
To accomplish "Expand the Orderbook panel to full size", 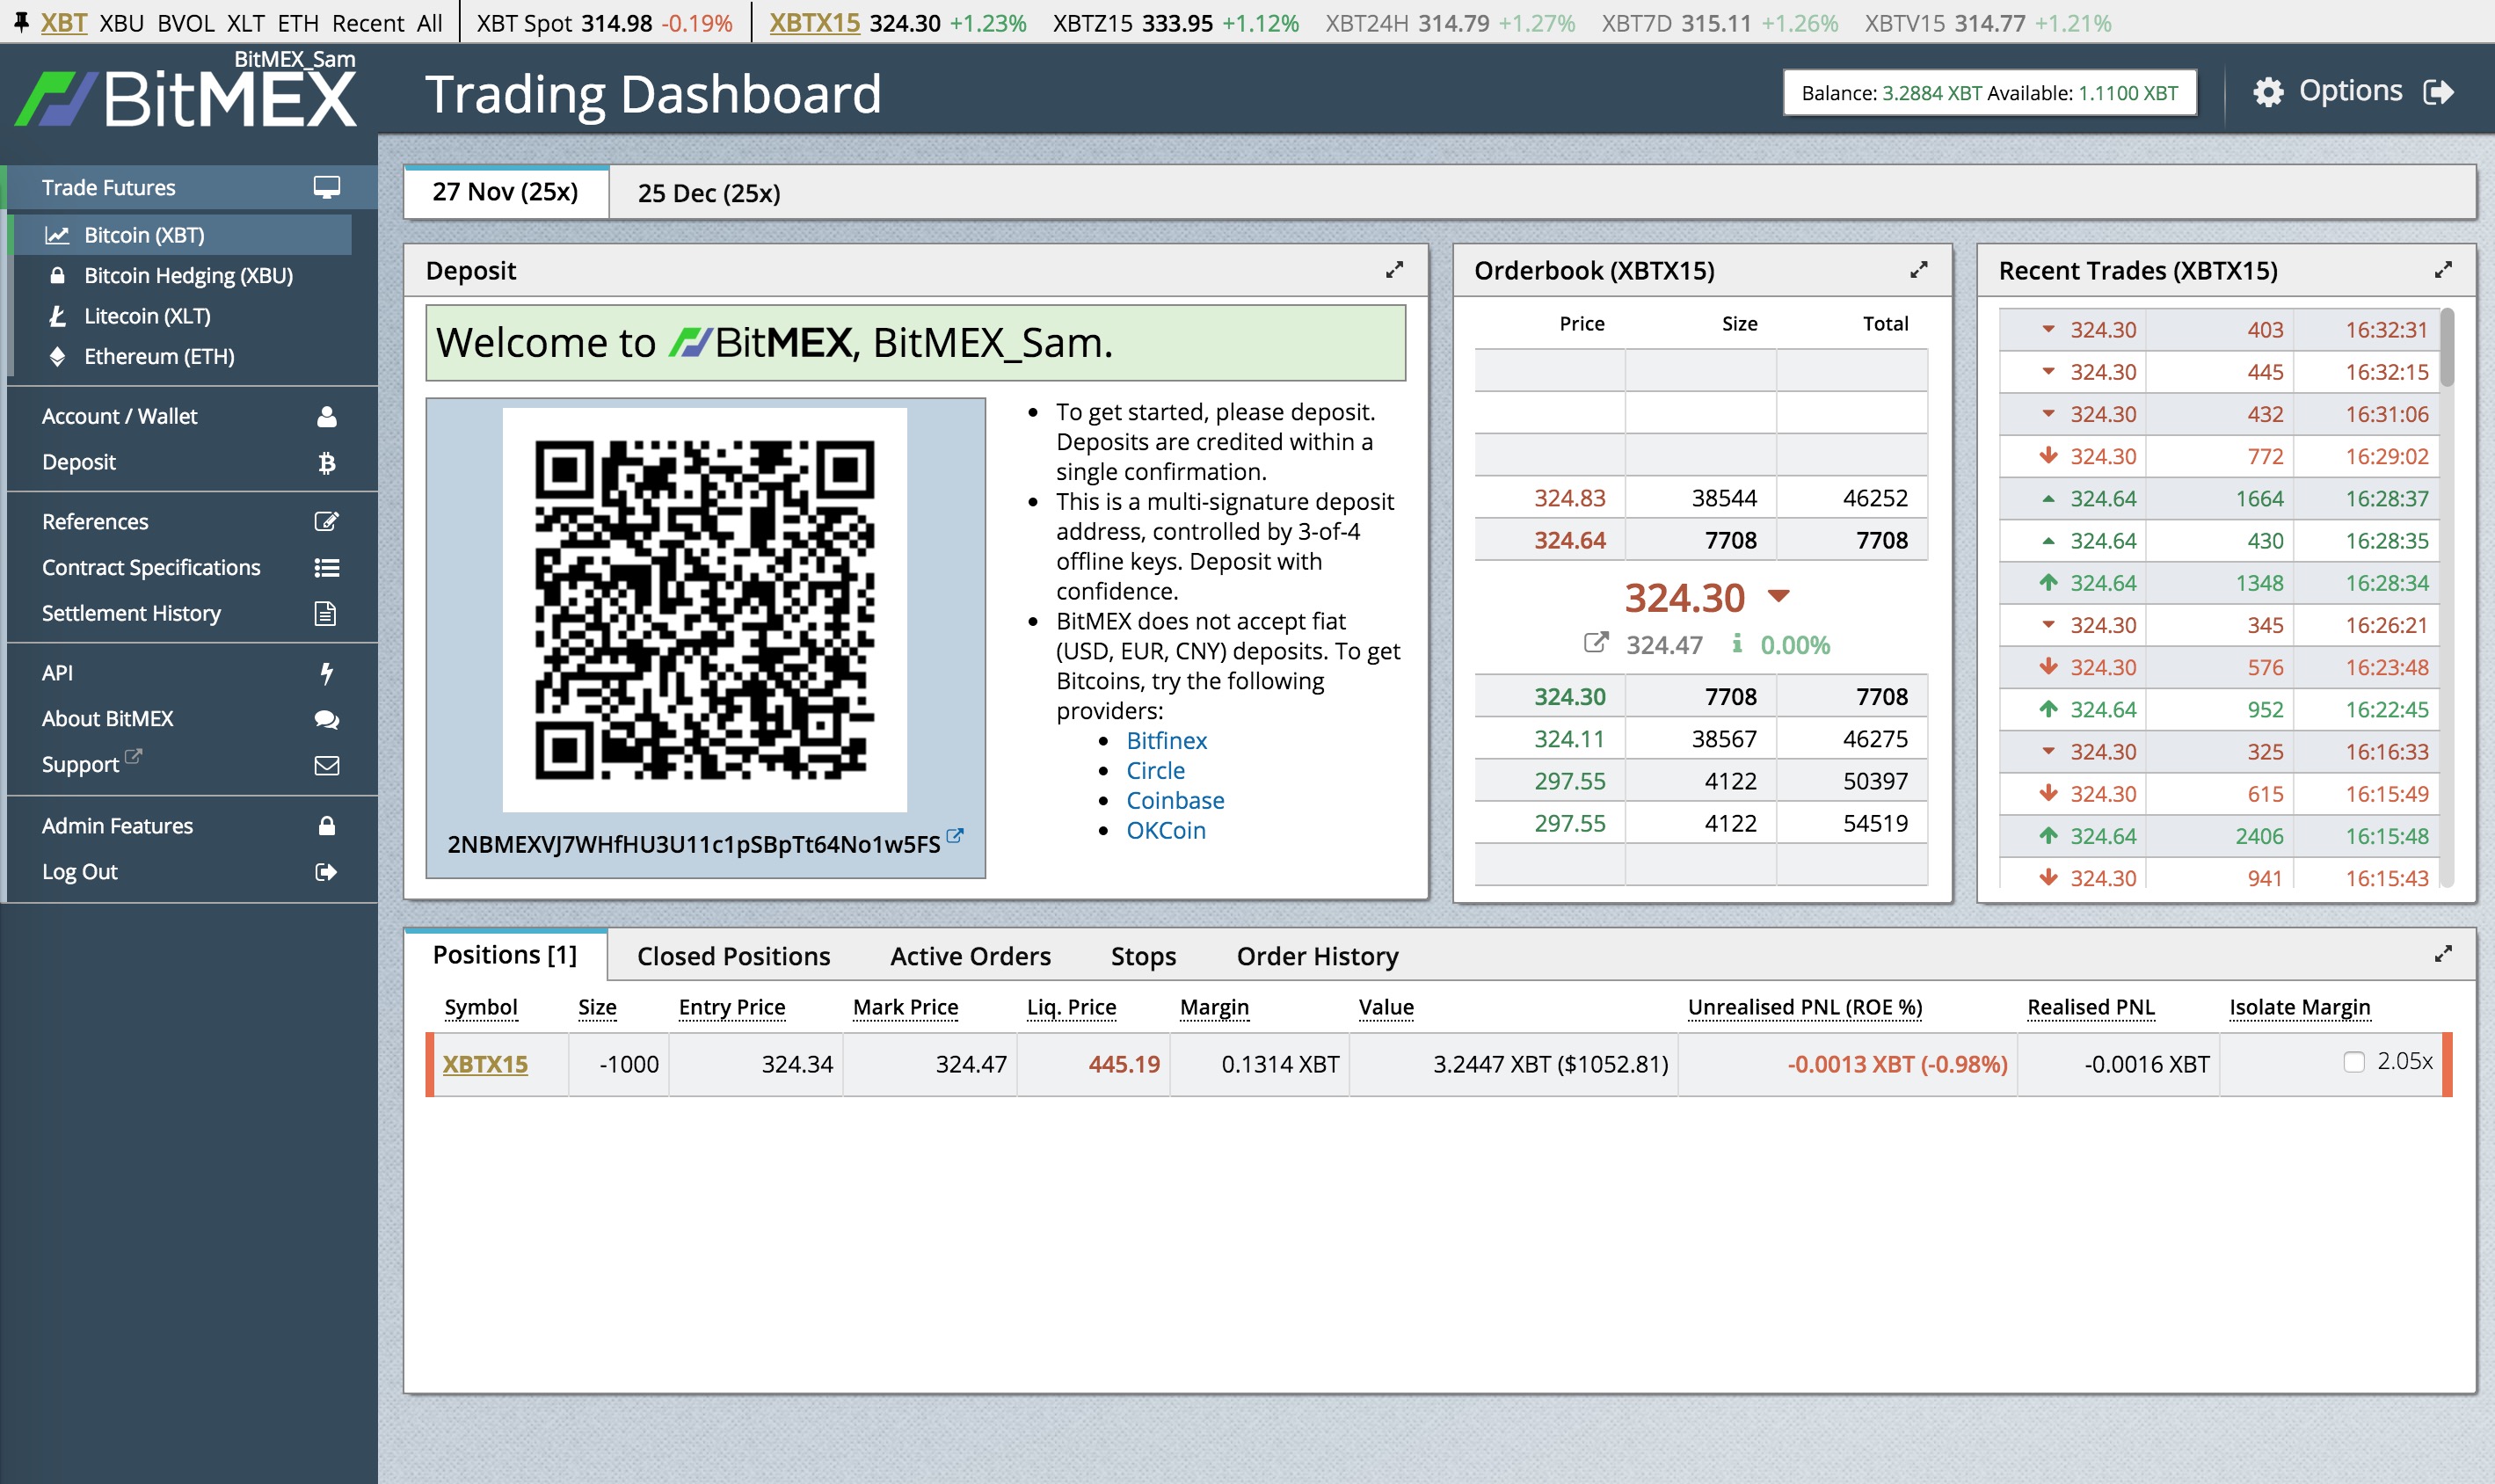I will coord(1918,270).
